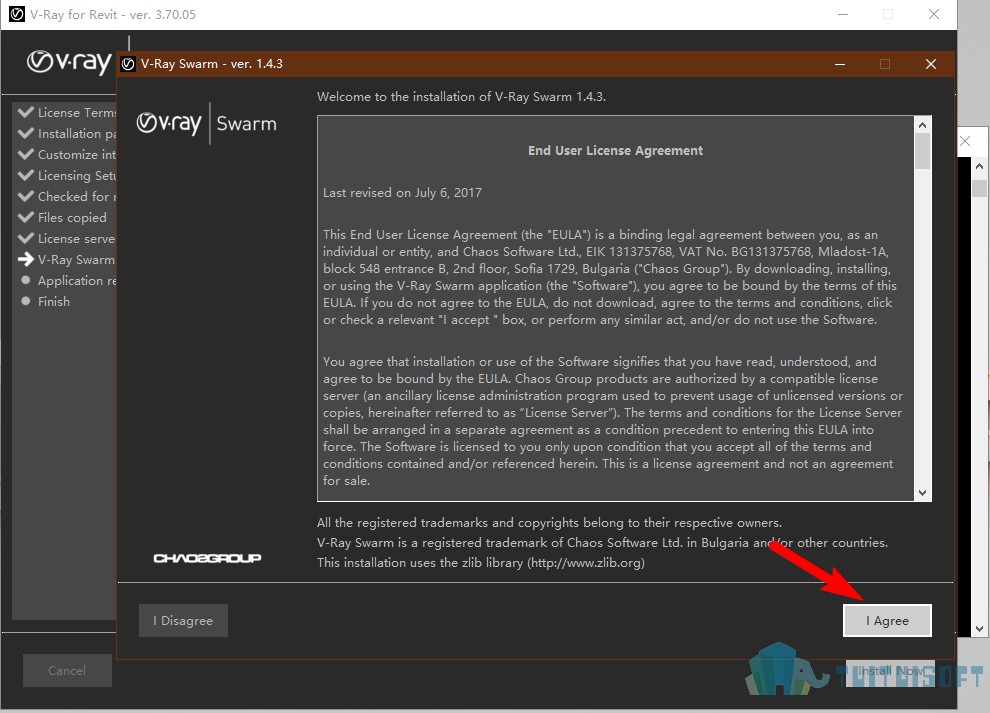Click the checkmark beside Files copied step
990x713 pixels.
pyautogui.click(x=26, y=217)
